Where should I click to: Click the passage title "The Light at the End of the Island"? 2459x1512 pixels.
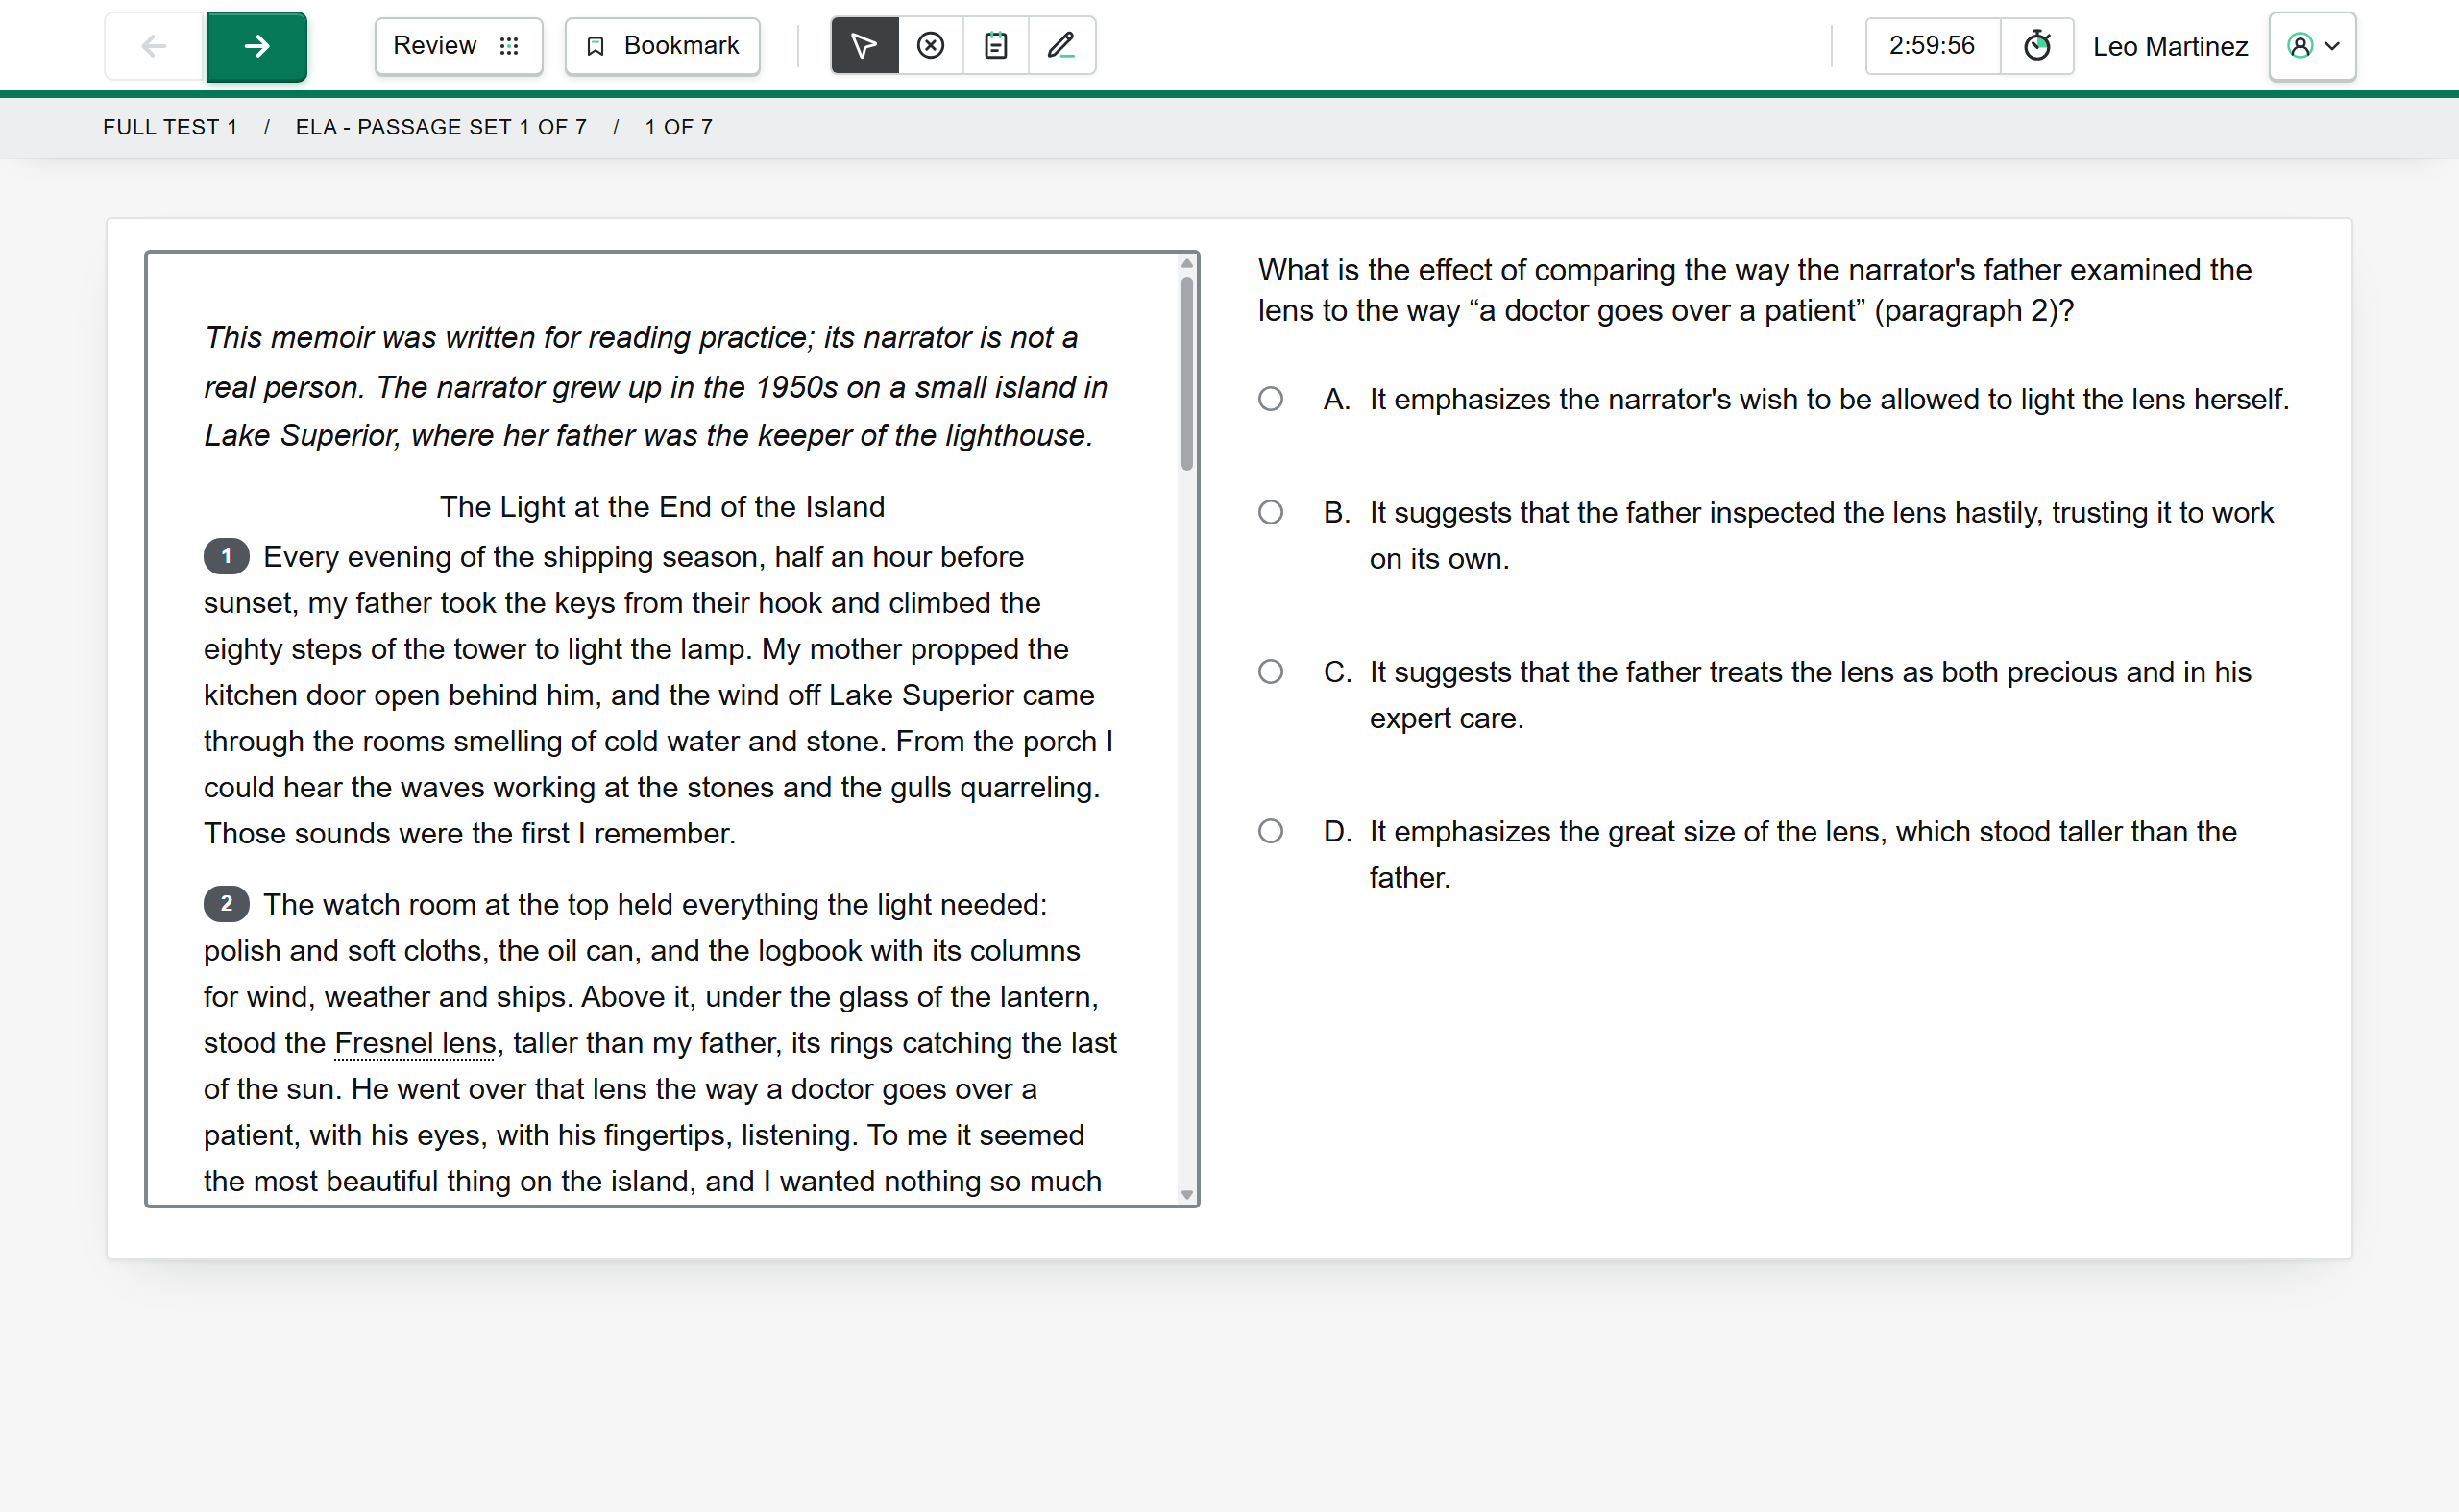point(662,507)
